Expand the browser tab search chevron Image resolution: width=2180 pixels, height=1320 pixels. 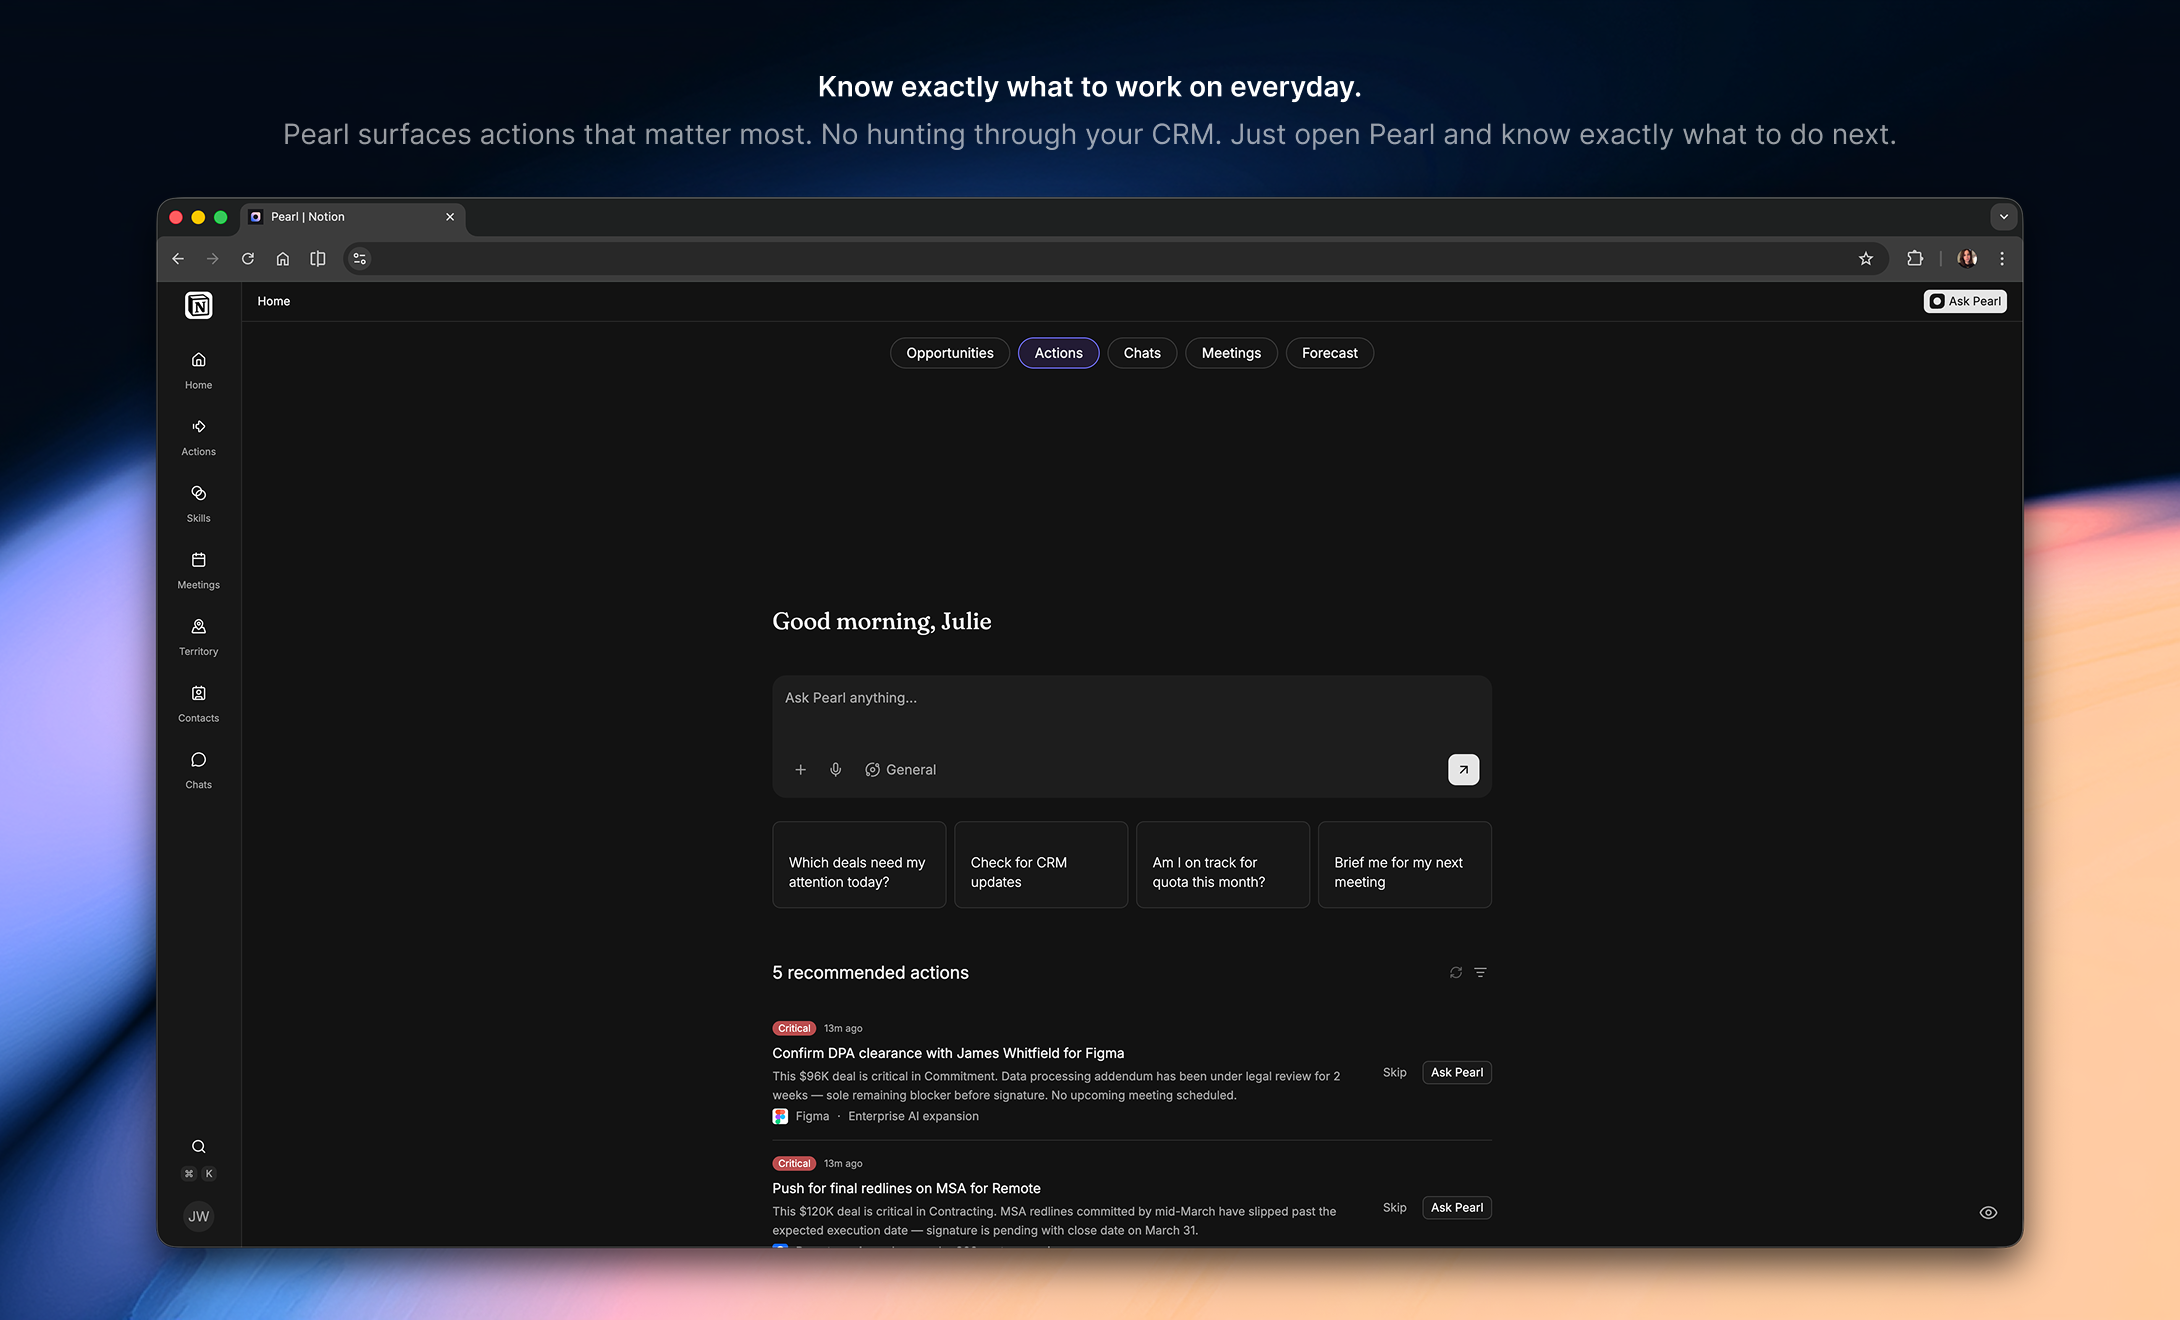click(x=2003, y=217)
